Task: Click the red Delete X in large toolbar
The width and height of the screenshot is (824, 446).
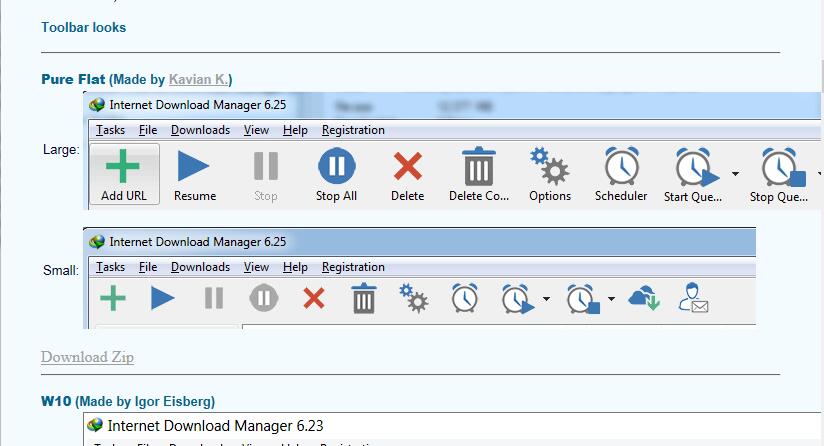Action: 408,166
